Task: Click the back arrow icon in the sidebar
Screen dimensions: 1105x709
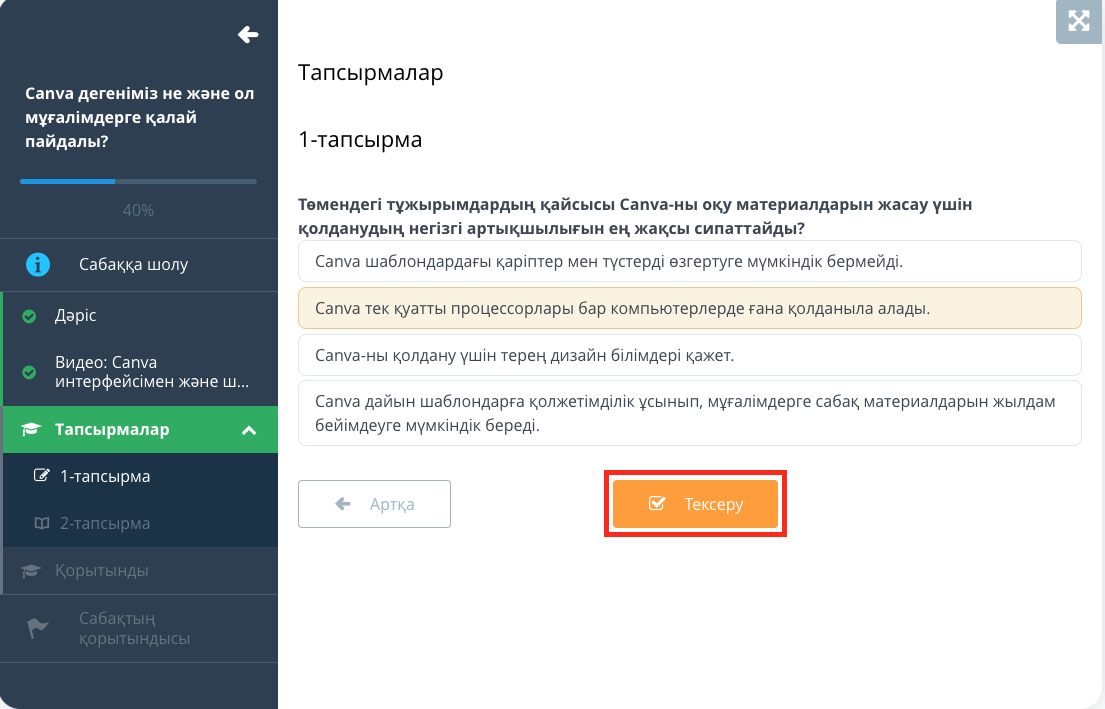Action: tap(248, 35)
